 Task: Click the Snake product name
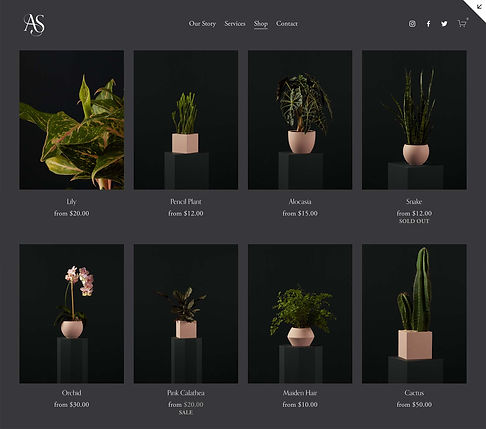point(414,201)
